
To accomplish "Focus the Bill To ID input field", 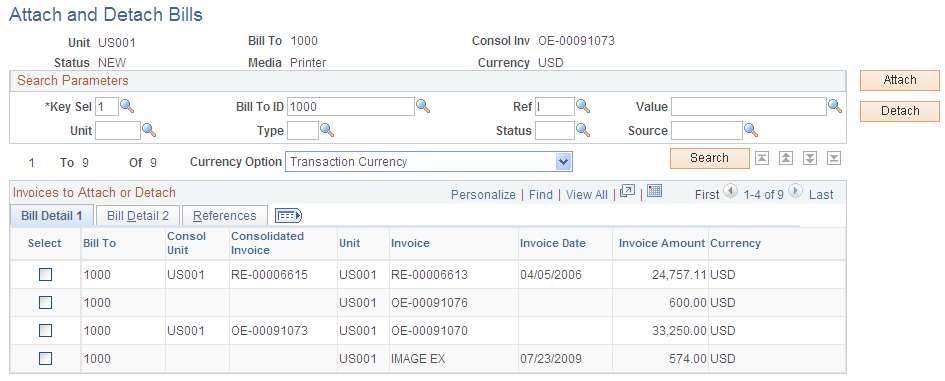I will [351, 107].
